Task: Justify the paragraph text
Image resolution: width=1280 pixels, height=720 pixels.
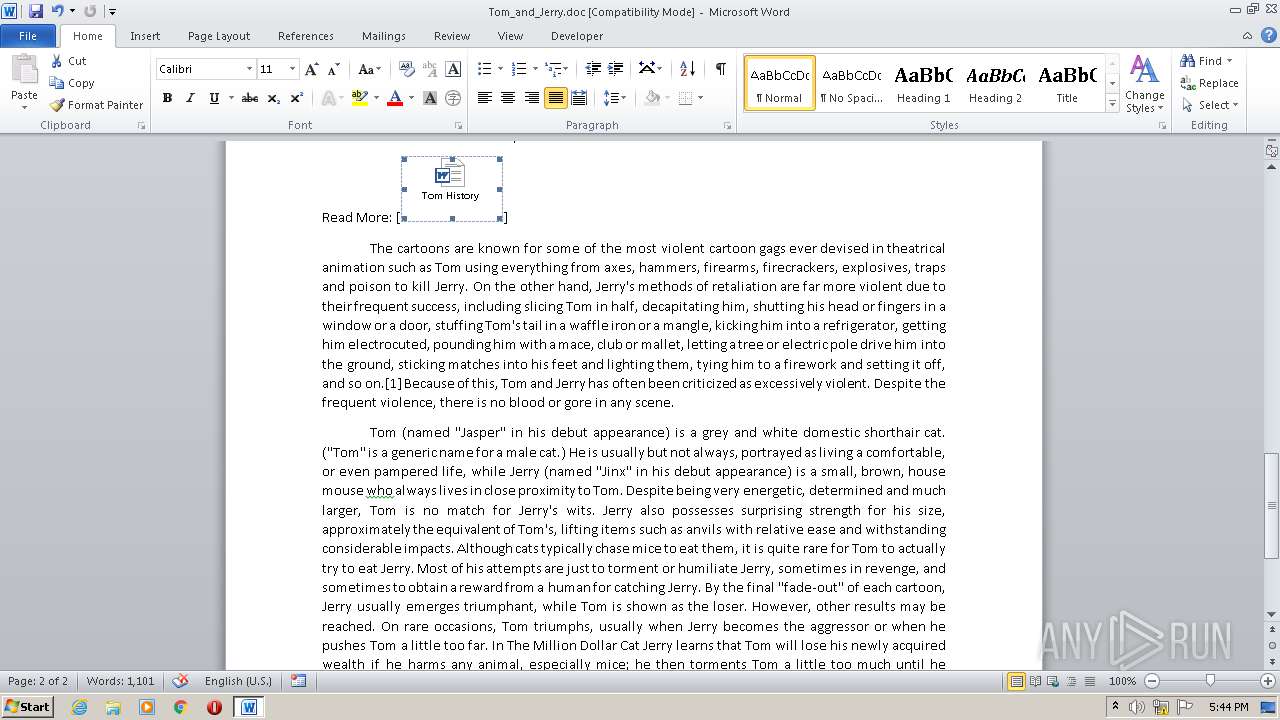Action: point(555,98)
